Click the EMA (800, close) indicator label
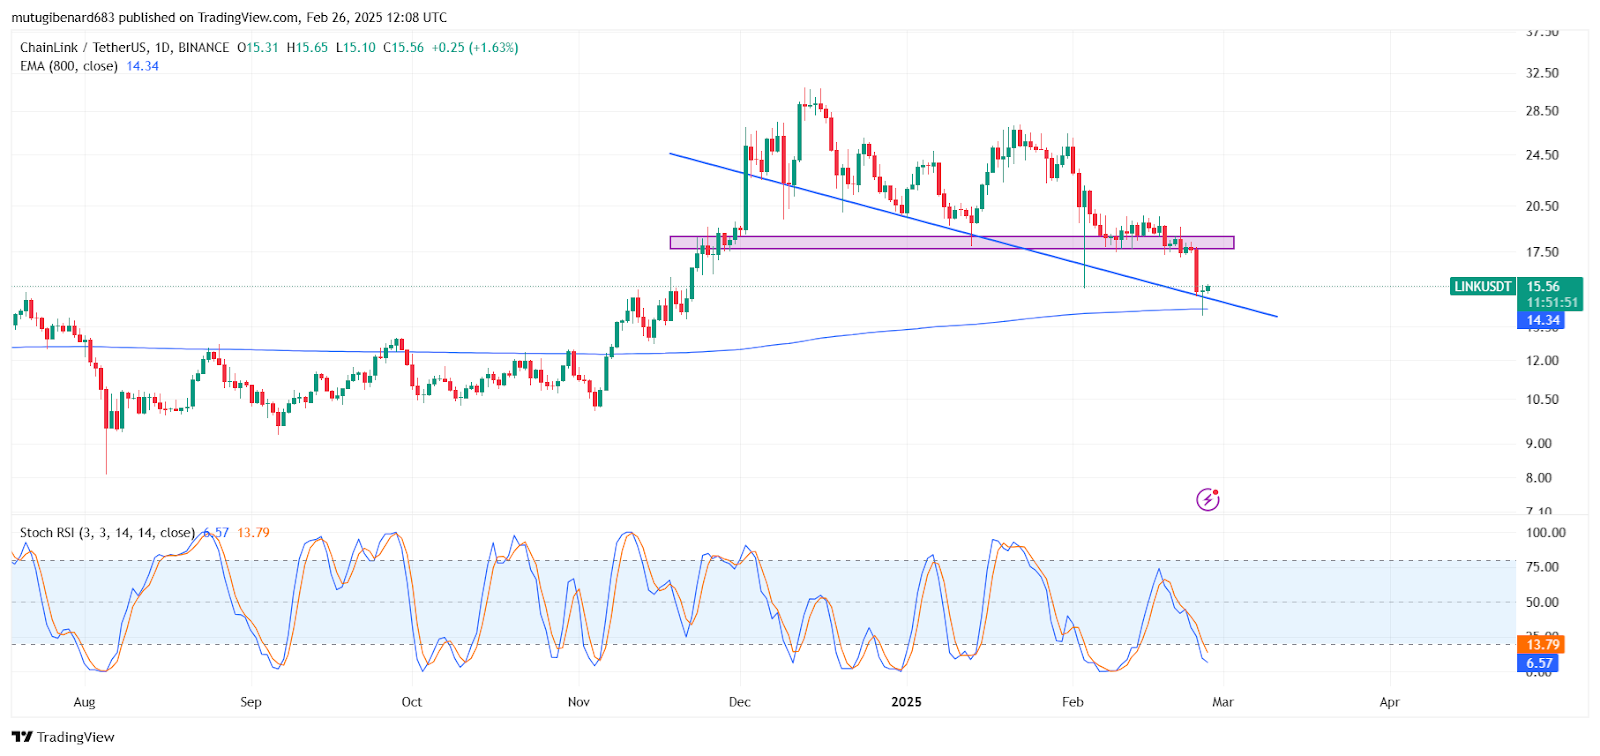The image size is (1600, 756). [x=69, y=66]
